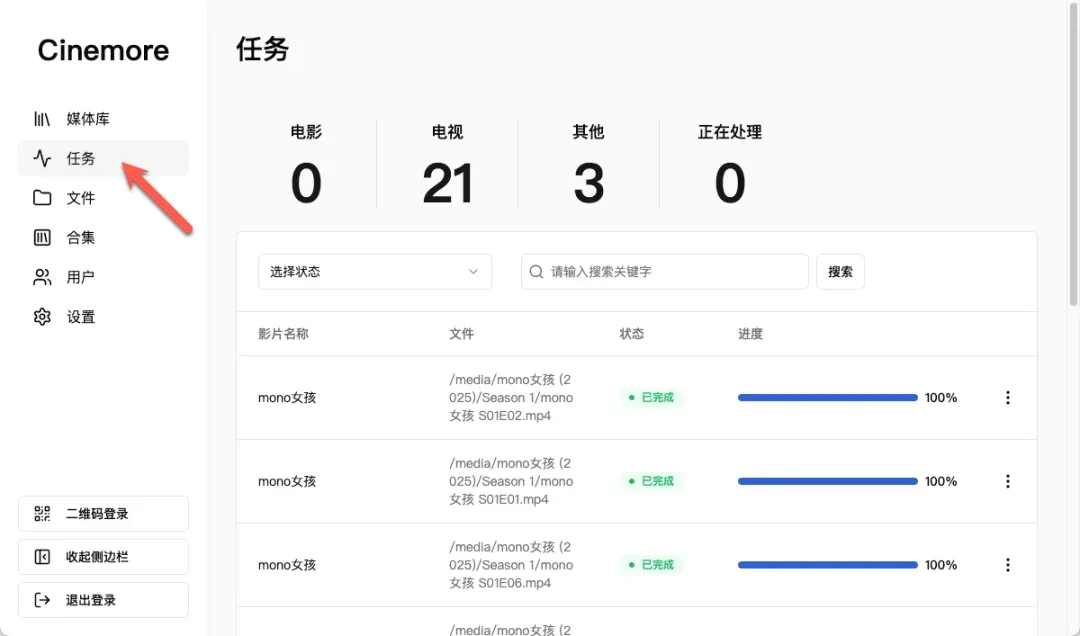1080x636 pixels.
Task: Click the QR code icon next to 二维码登录
Action: pyautogui.click(x=42, y=513)
